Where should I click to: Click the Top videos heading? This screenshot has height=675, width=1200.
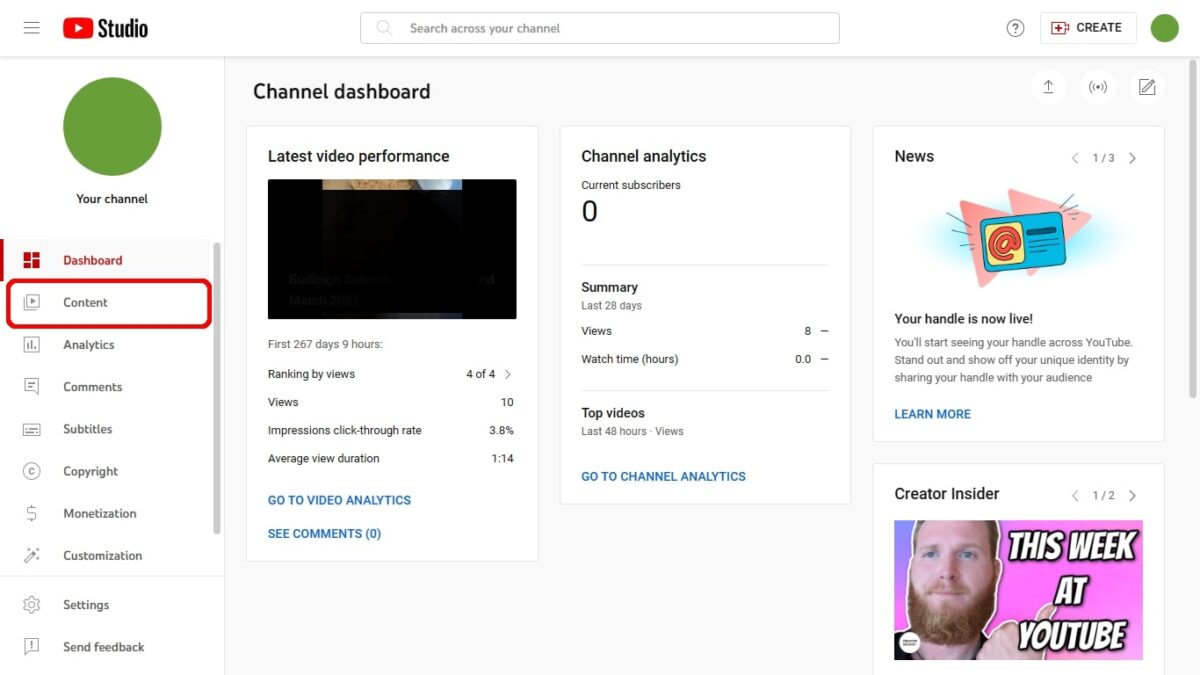click(613, 413)
